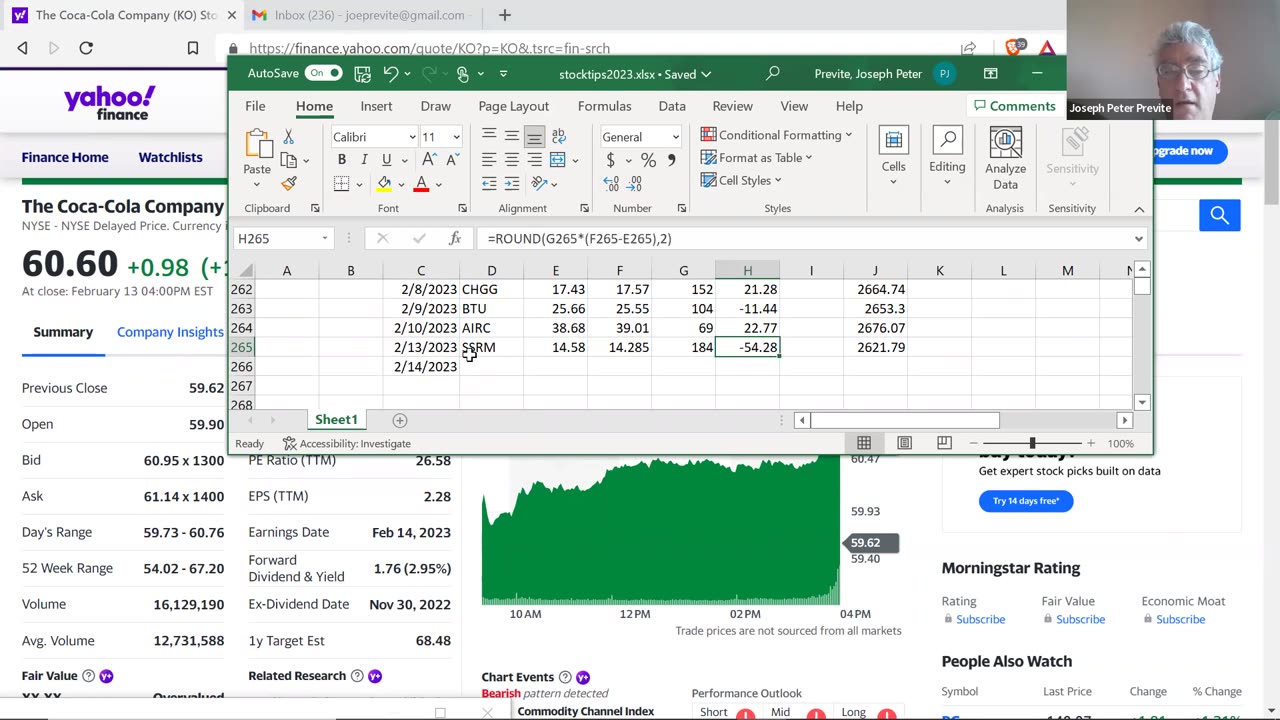Click Increase Decimal icon
Image resolution: width=1280 pixels, height=720 pixels.
(611, 184)
